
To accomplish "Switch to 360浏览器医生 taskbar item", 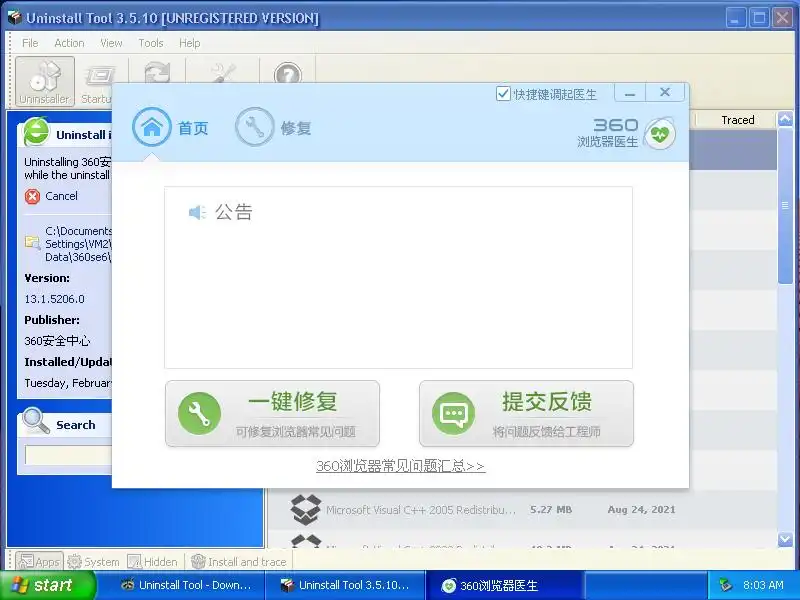I will [x=505, y=585].
